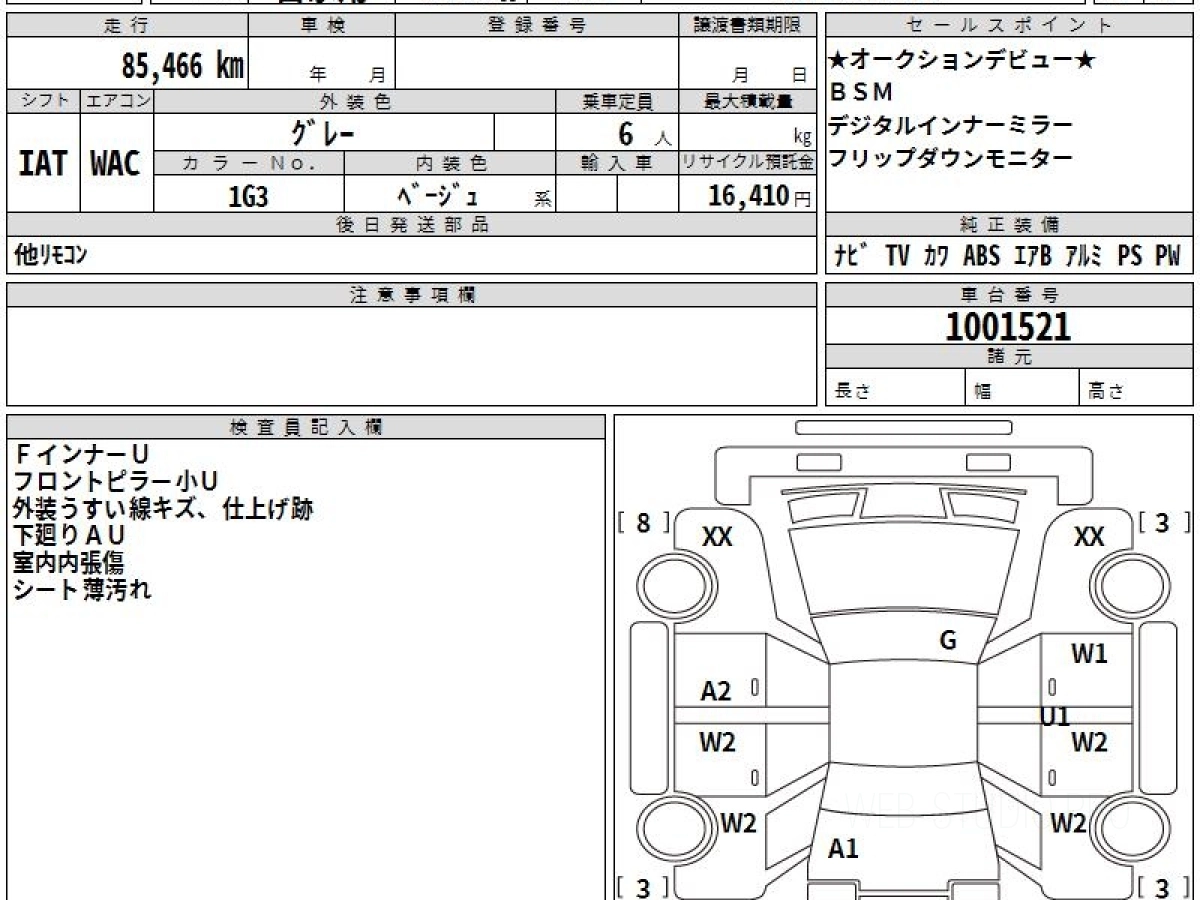The height and width of the screenshot is (900, 1200).
Task: Click 他リモコン in later-shipped parts
Action: tap(50, 255)
